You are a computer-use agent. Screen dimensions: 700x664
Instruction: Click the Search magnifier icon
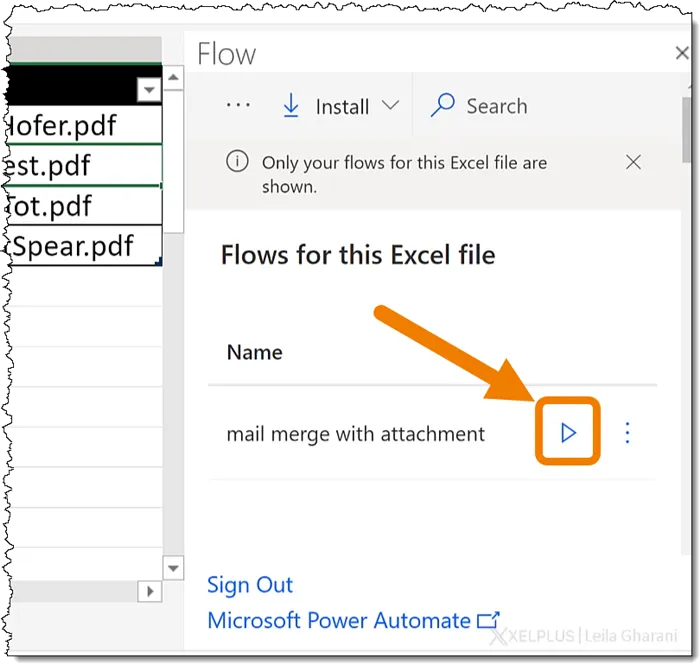click(442, 106)
